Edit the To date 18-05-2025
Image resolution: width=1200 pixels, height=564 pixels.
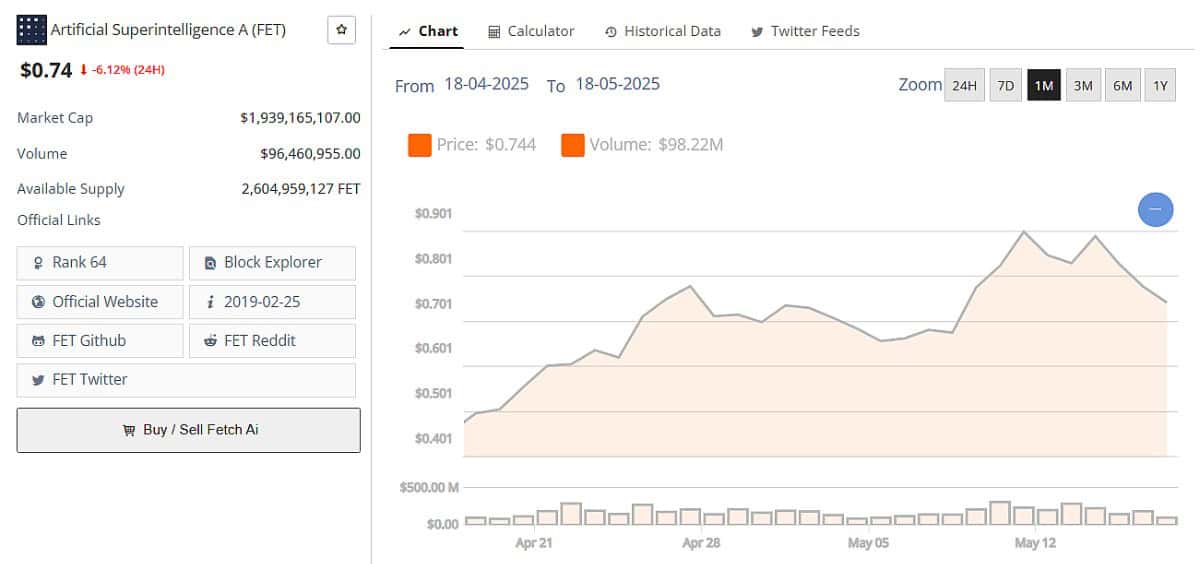point(617,84)
